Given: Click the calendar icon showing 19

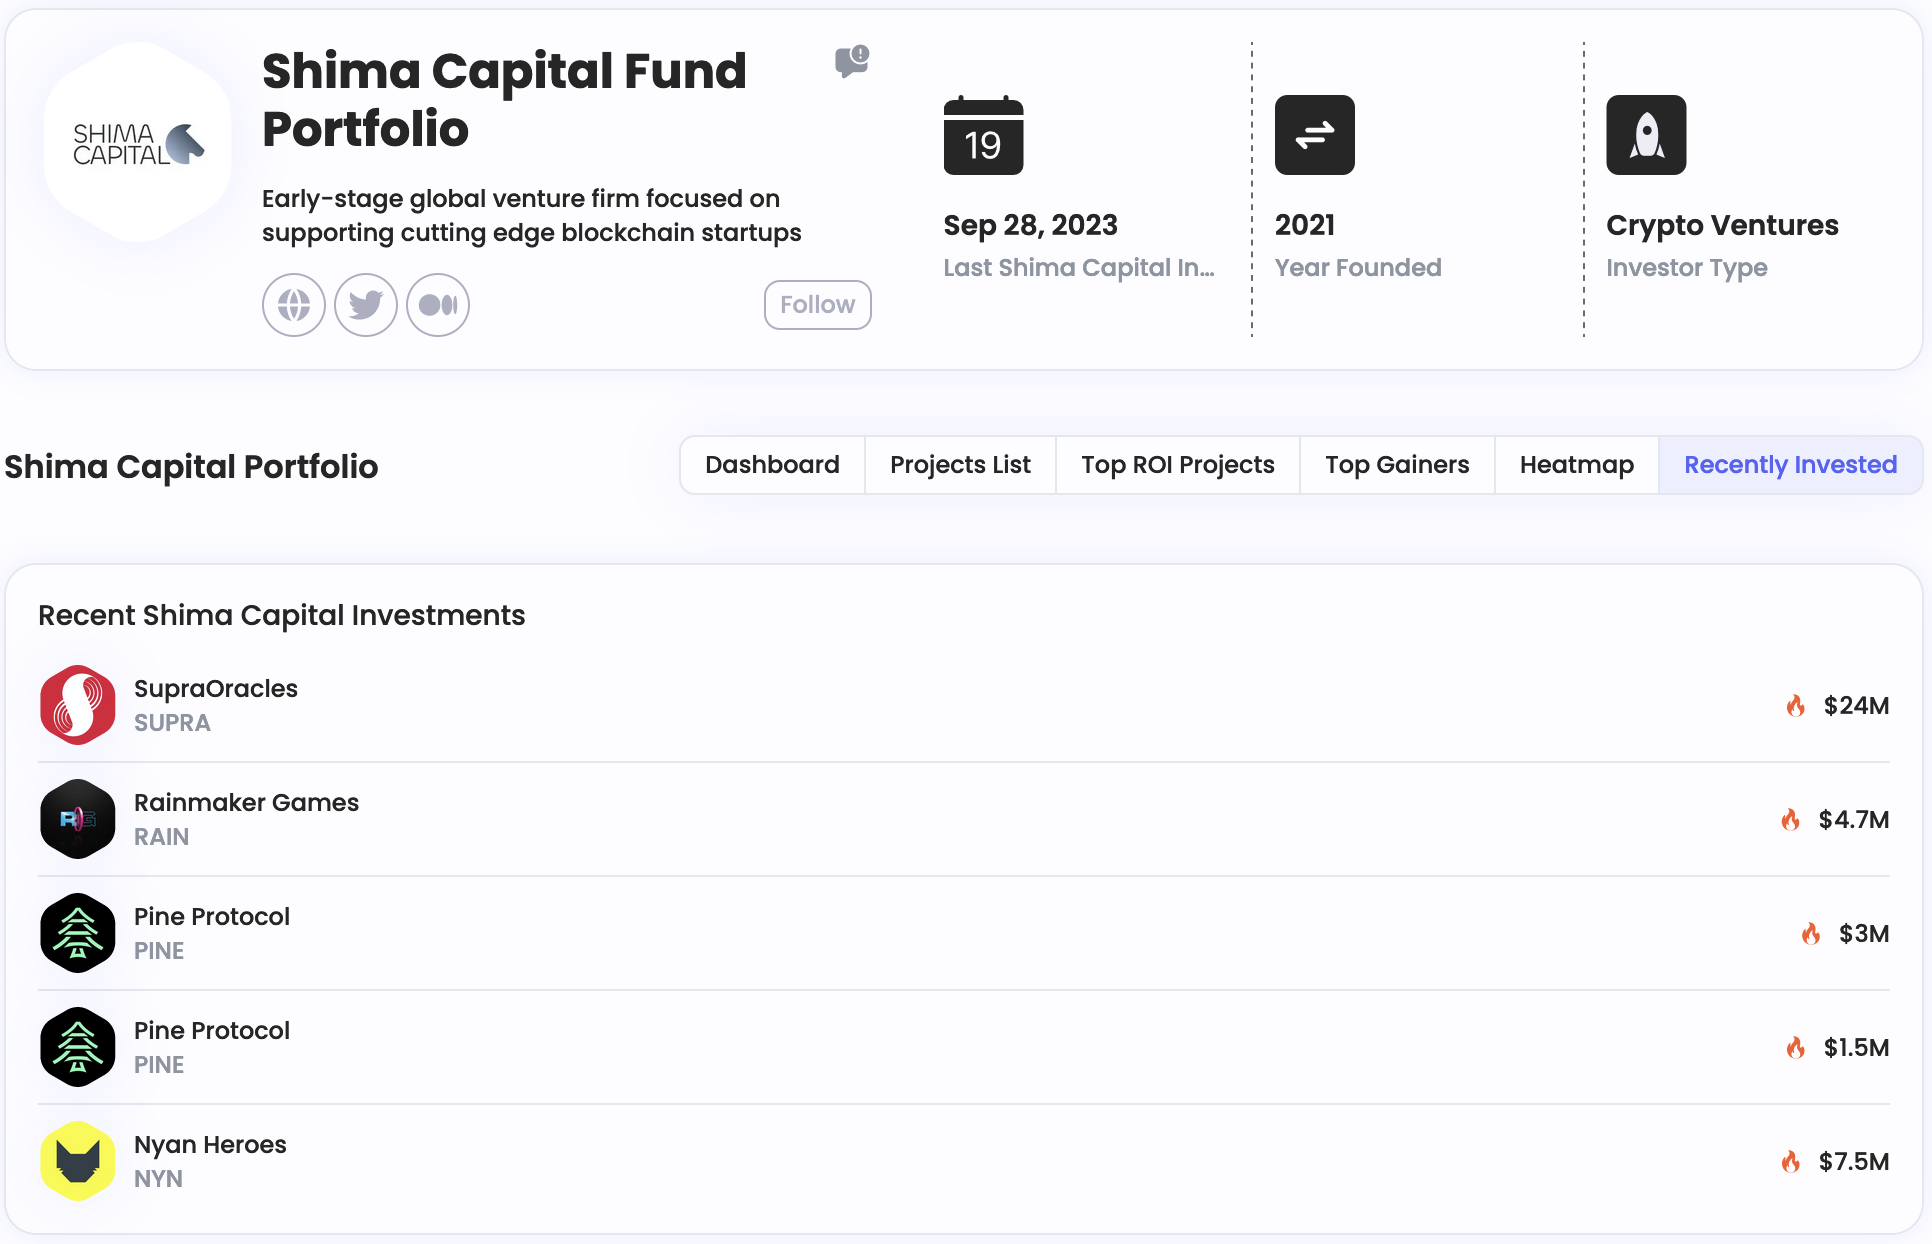Looking at the screenshot, I should (x=983, y=135).
